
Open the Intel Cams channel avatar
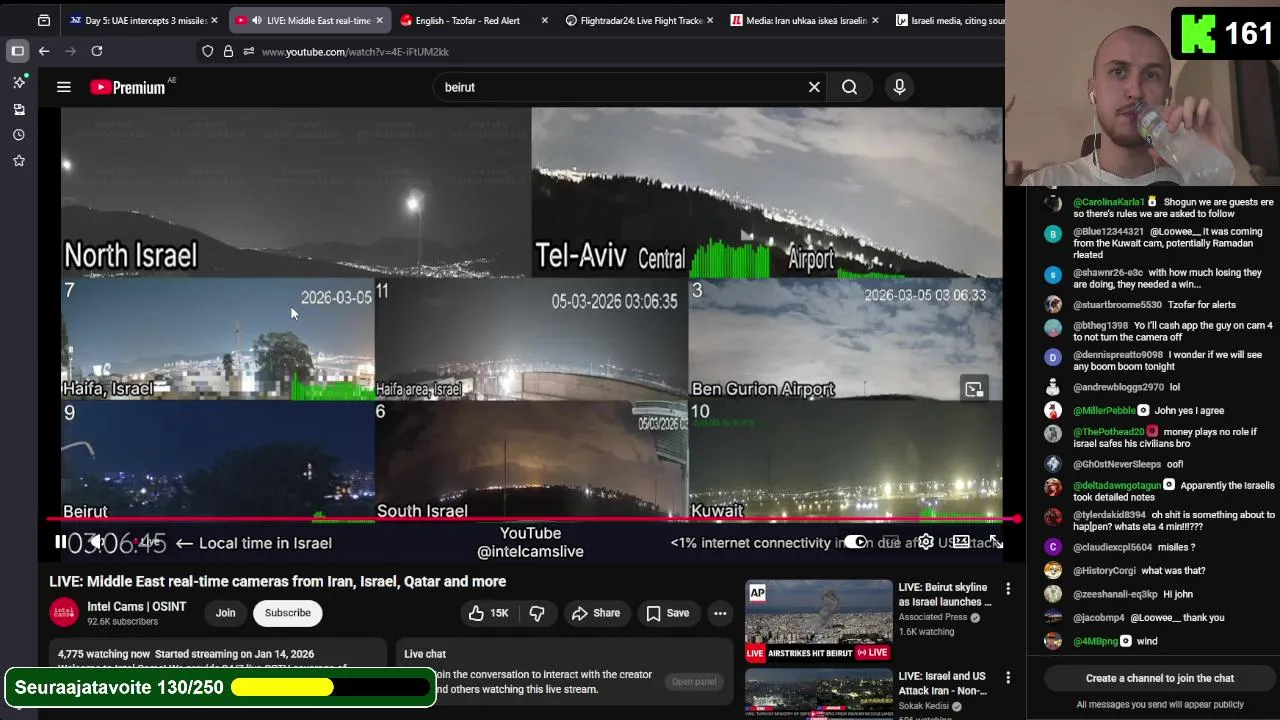[x=65, y=613]
